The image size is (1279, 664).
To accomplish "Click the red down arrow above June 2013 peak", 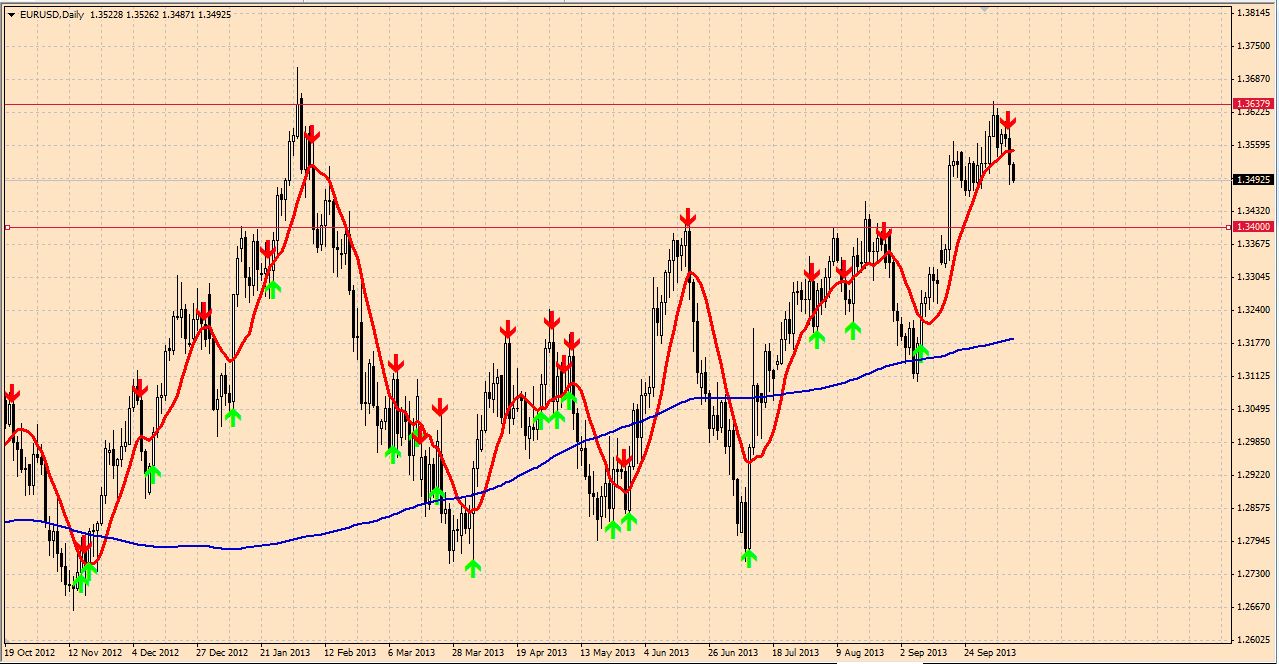I will [687, 218].
